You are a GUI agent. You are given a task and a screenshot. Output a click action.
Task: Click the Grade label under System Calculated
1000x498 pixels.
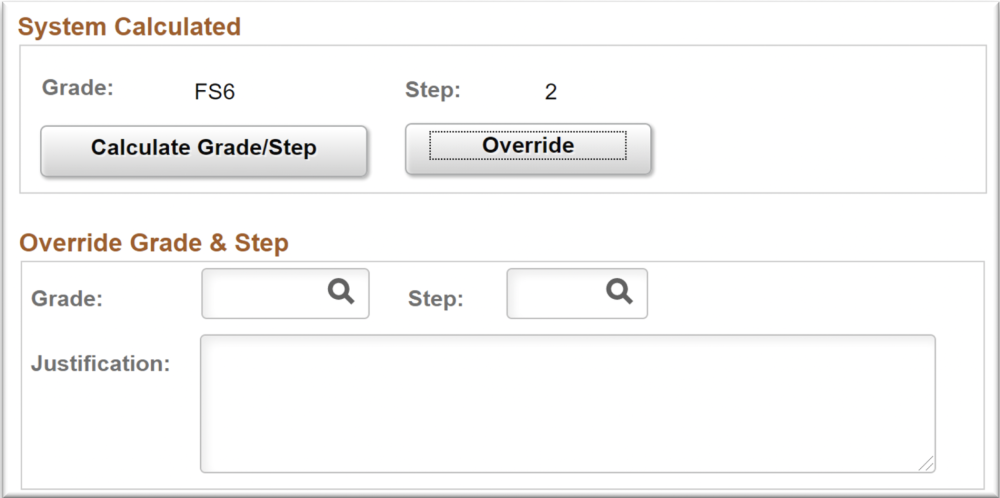pyautogui.click(x=78, y=87)
